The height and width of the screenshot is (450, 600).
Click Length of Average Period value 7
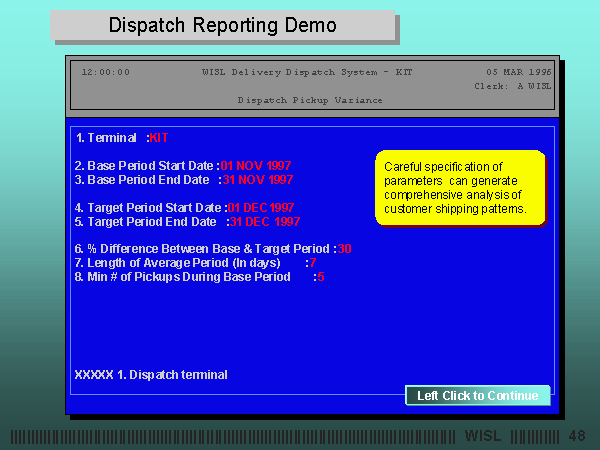click(x=313, y=263)
